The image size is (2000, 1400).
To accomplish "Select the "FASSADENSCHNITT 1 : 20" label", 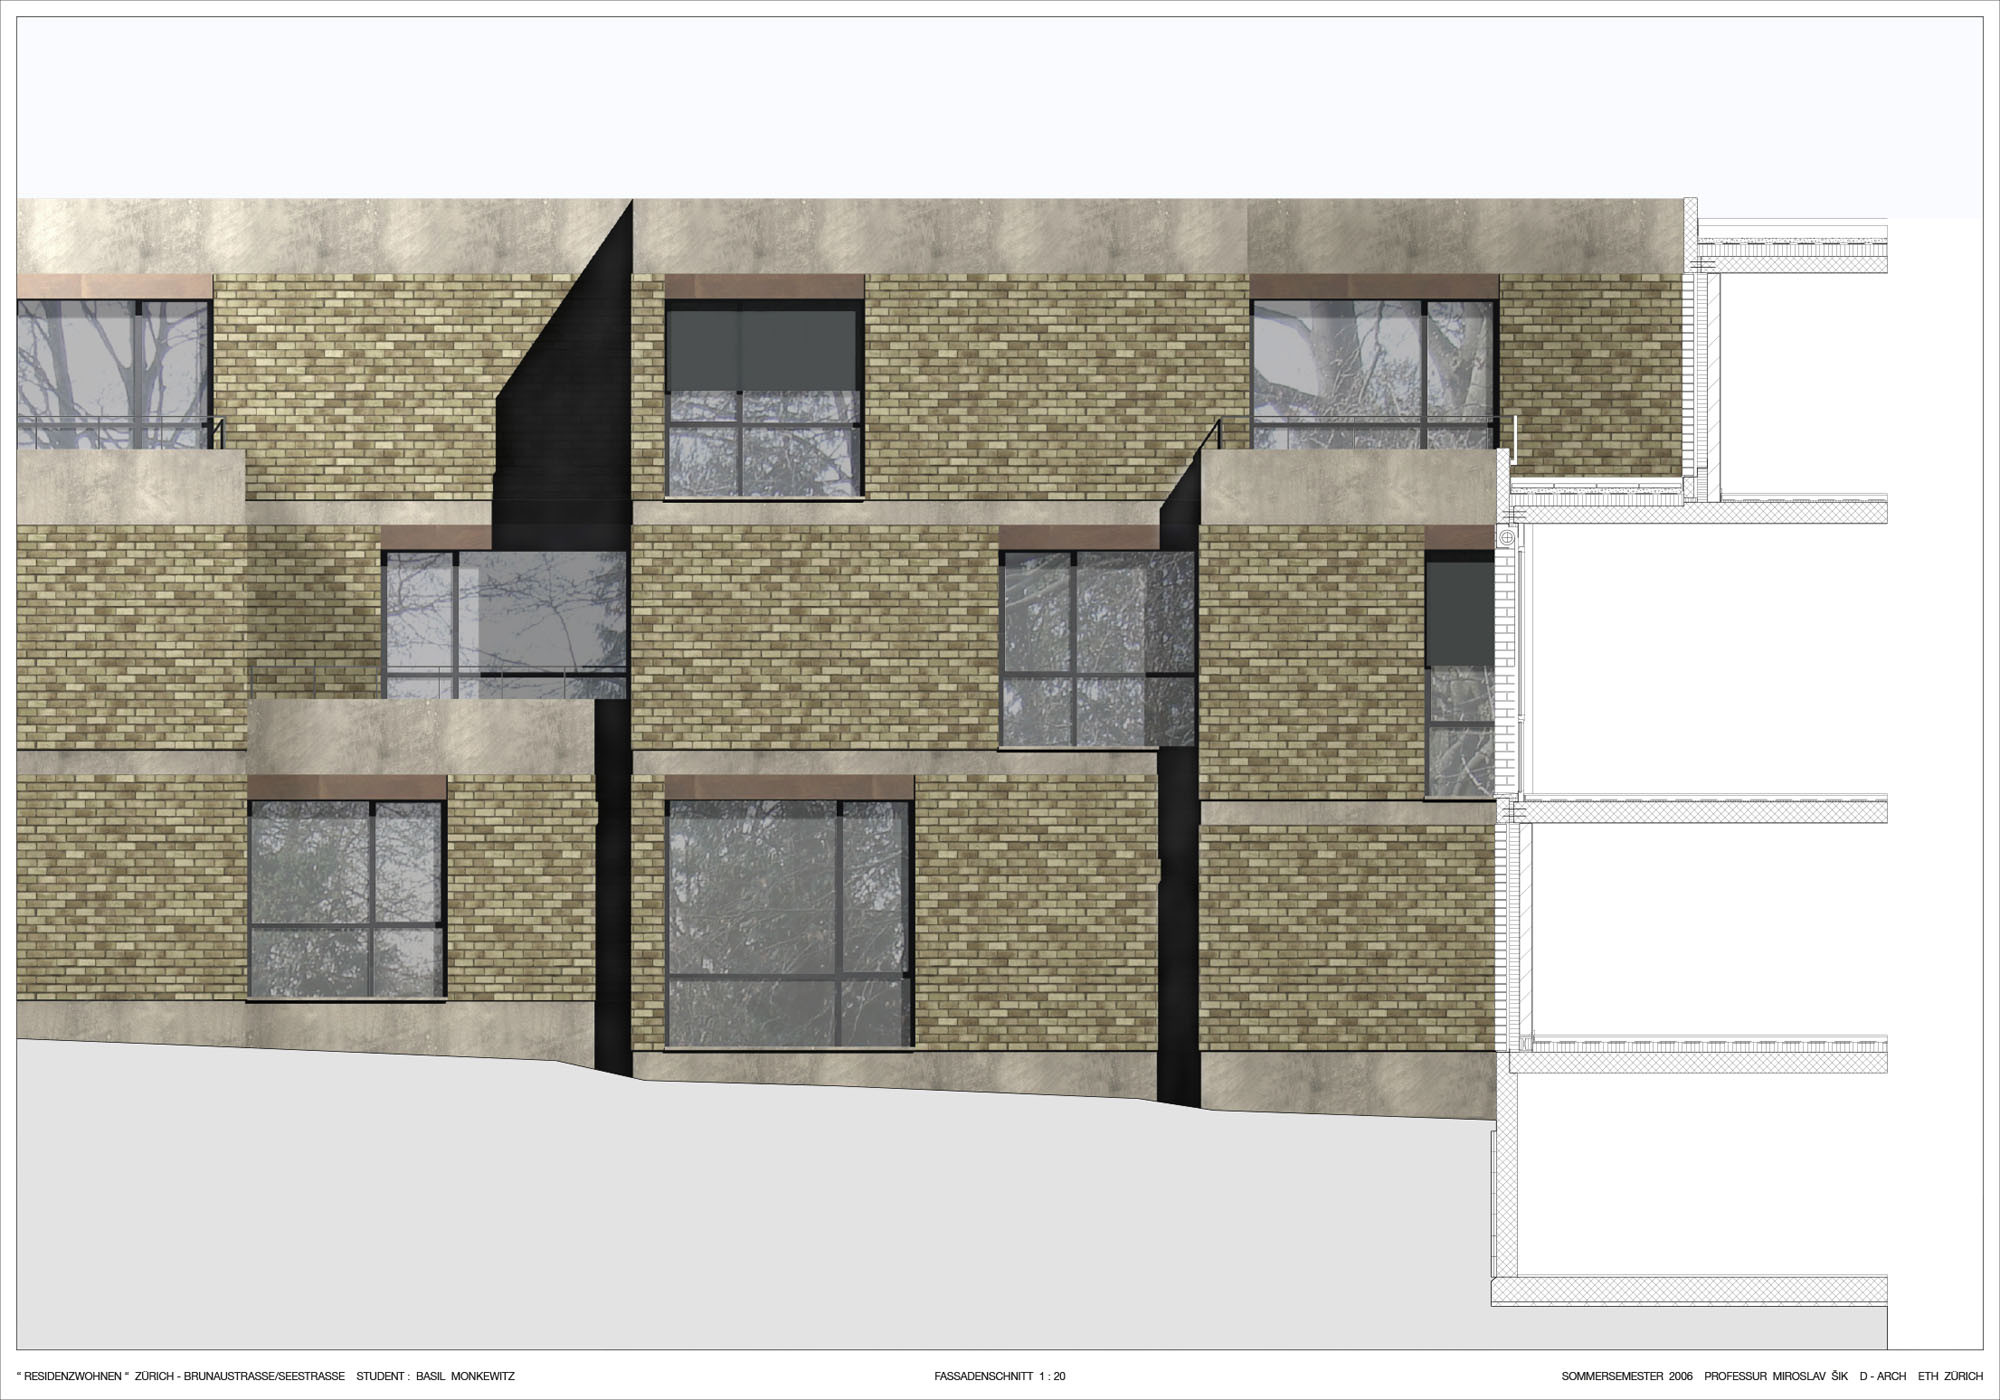I will click(x=1000, y=1376).
